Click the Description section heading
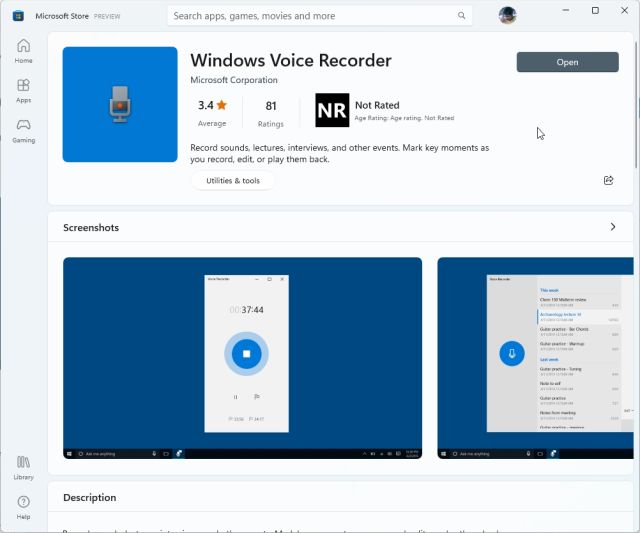The width and height of the screenshot is (640, 533). click(90, 497)
